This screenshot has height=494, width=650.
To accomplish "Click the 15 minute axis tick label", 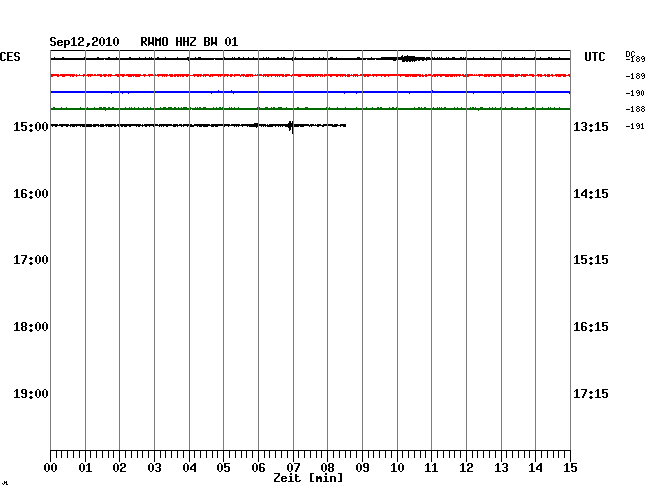I will coord(570,468).
